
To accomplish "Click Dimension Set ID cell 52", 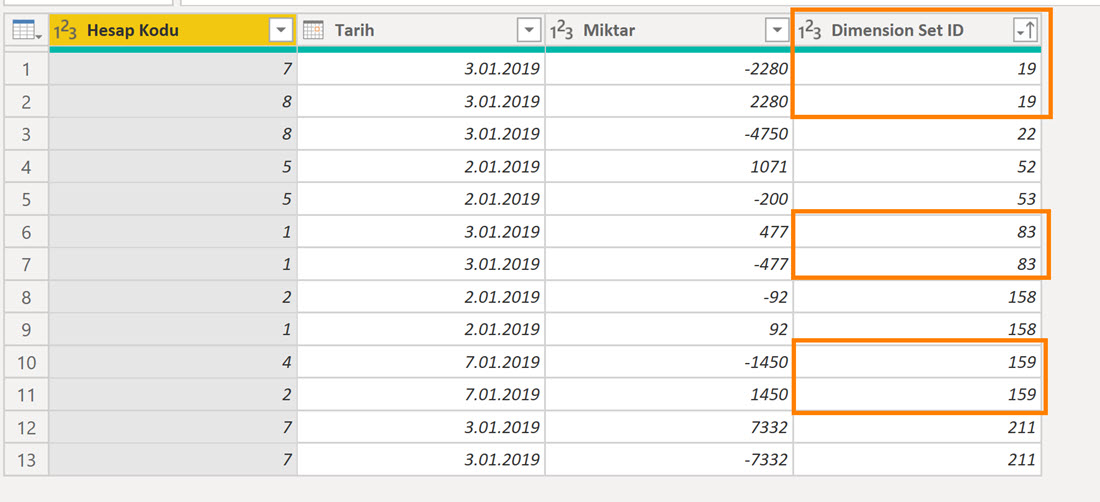I will point(918,167).
